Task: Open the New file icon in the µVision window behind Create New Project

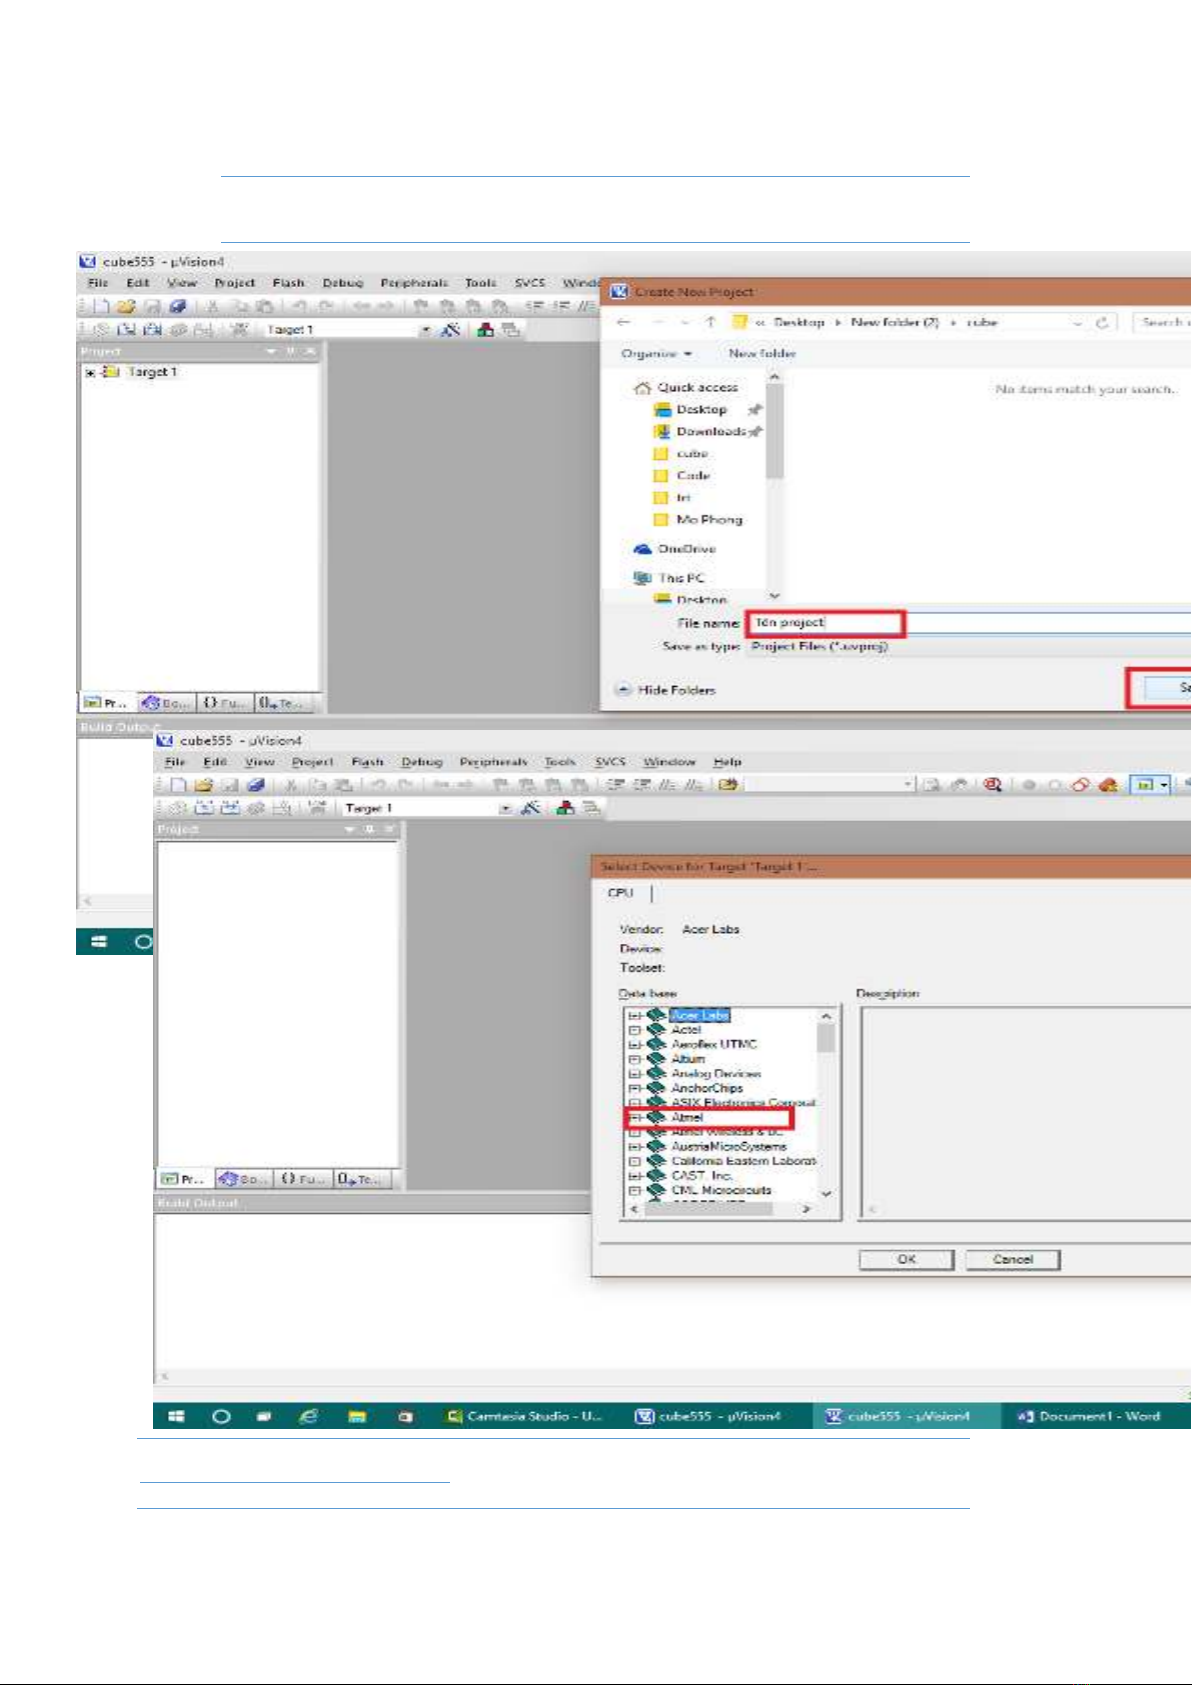Action: (103, 306)
